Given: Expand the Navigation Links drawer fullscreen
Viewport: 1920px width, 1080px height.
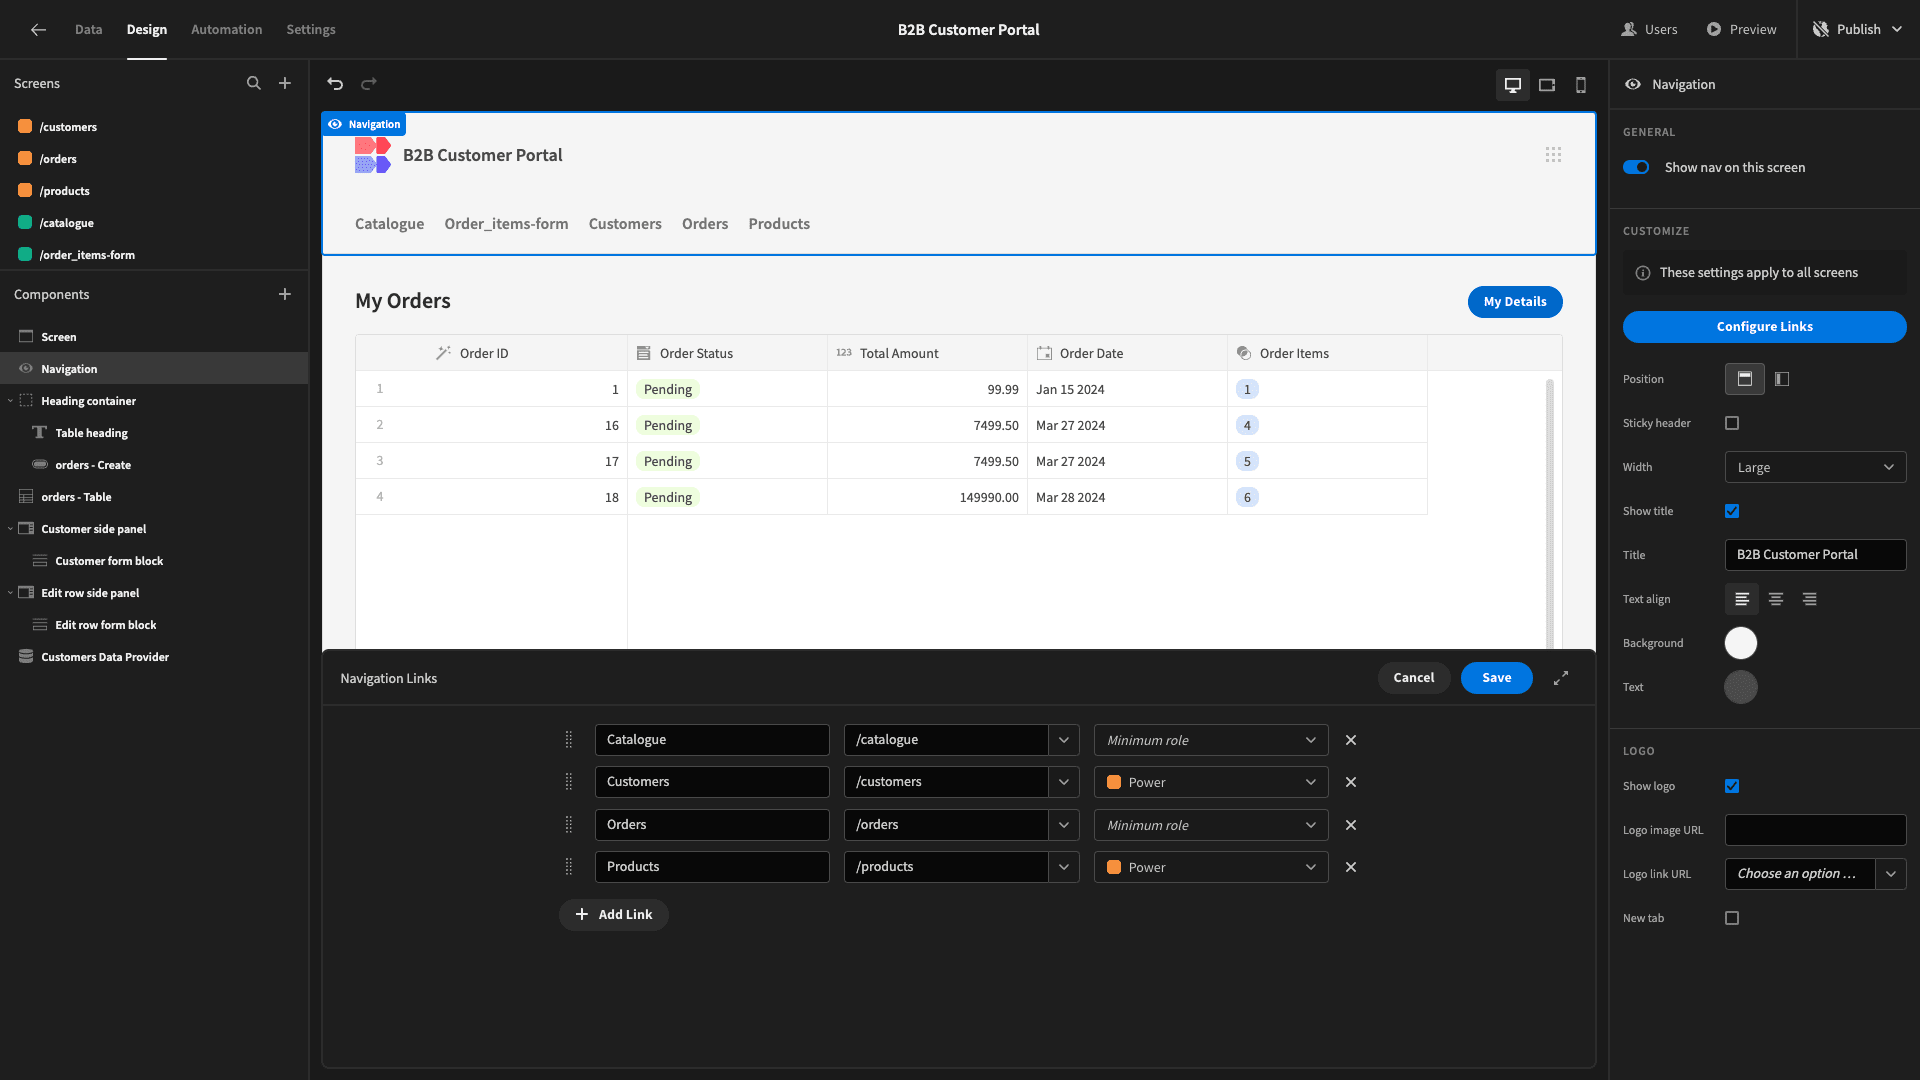Looking at the screenshot, I should pos(1561,678).
